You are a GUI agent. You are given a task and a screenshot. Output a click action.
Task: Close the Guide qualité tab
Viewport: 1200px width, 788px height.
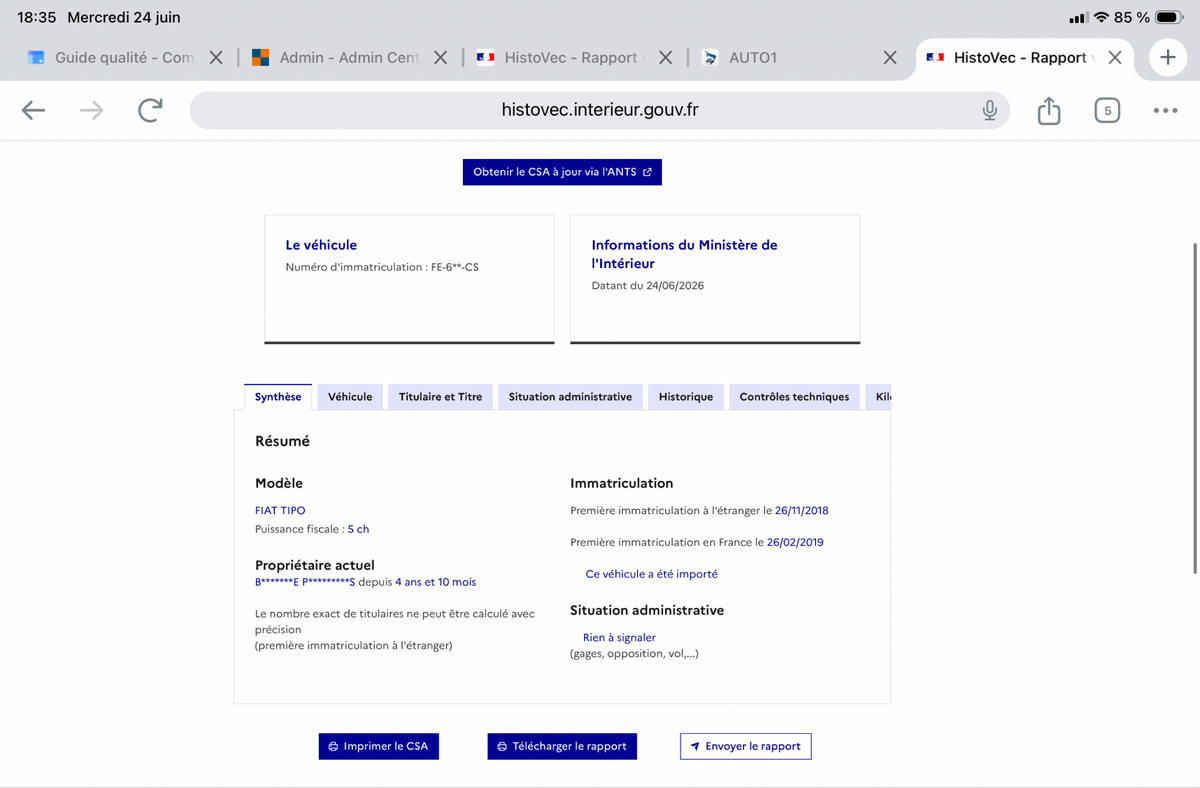[x=215, y=58]
